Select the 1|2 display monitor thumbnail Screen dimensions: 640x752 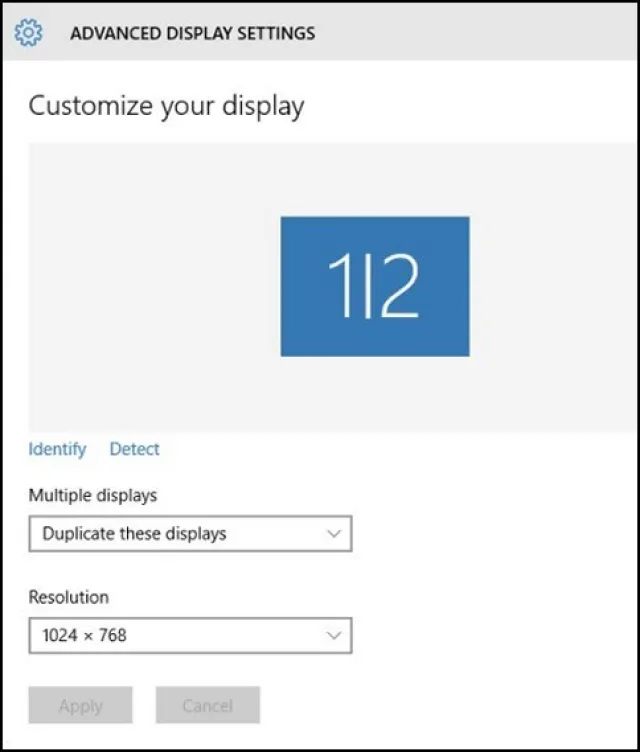[x=375, y=286]
